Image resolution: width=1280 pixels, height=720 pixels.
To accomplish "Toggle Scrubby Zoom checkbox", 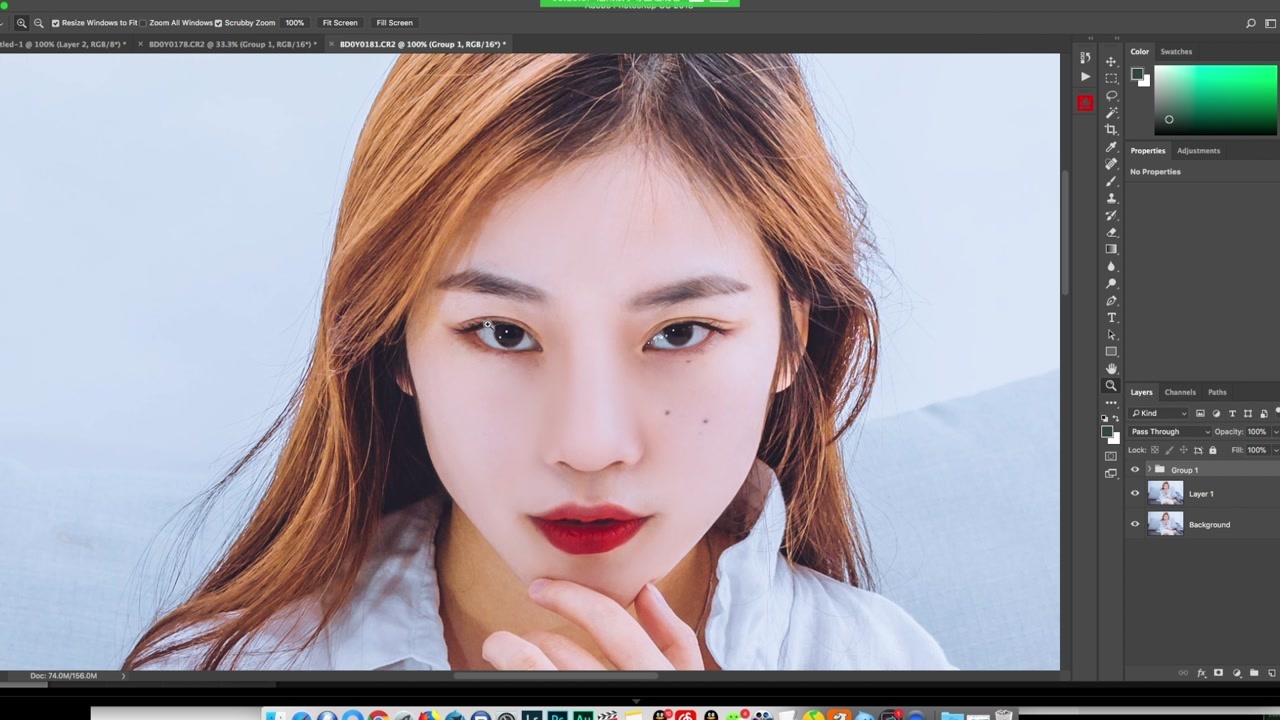I will point(218,22).
